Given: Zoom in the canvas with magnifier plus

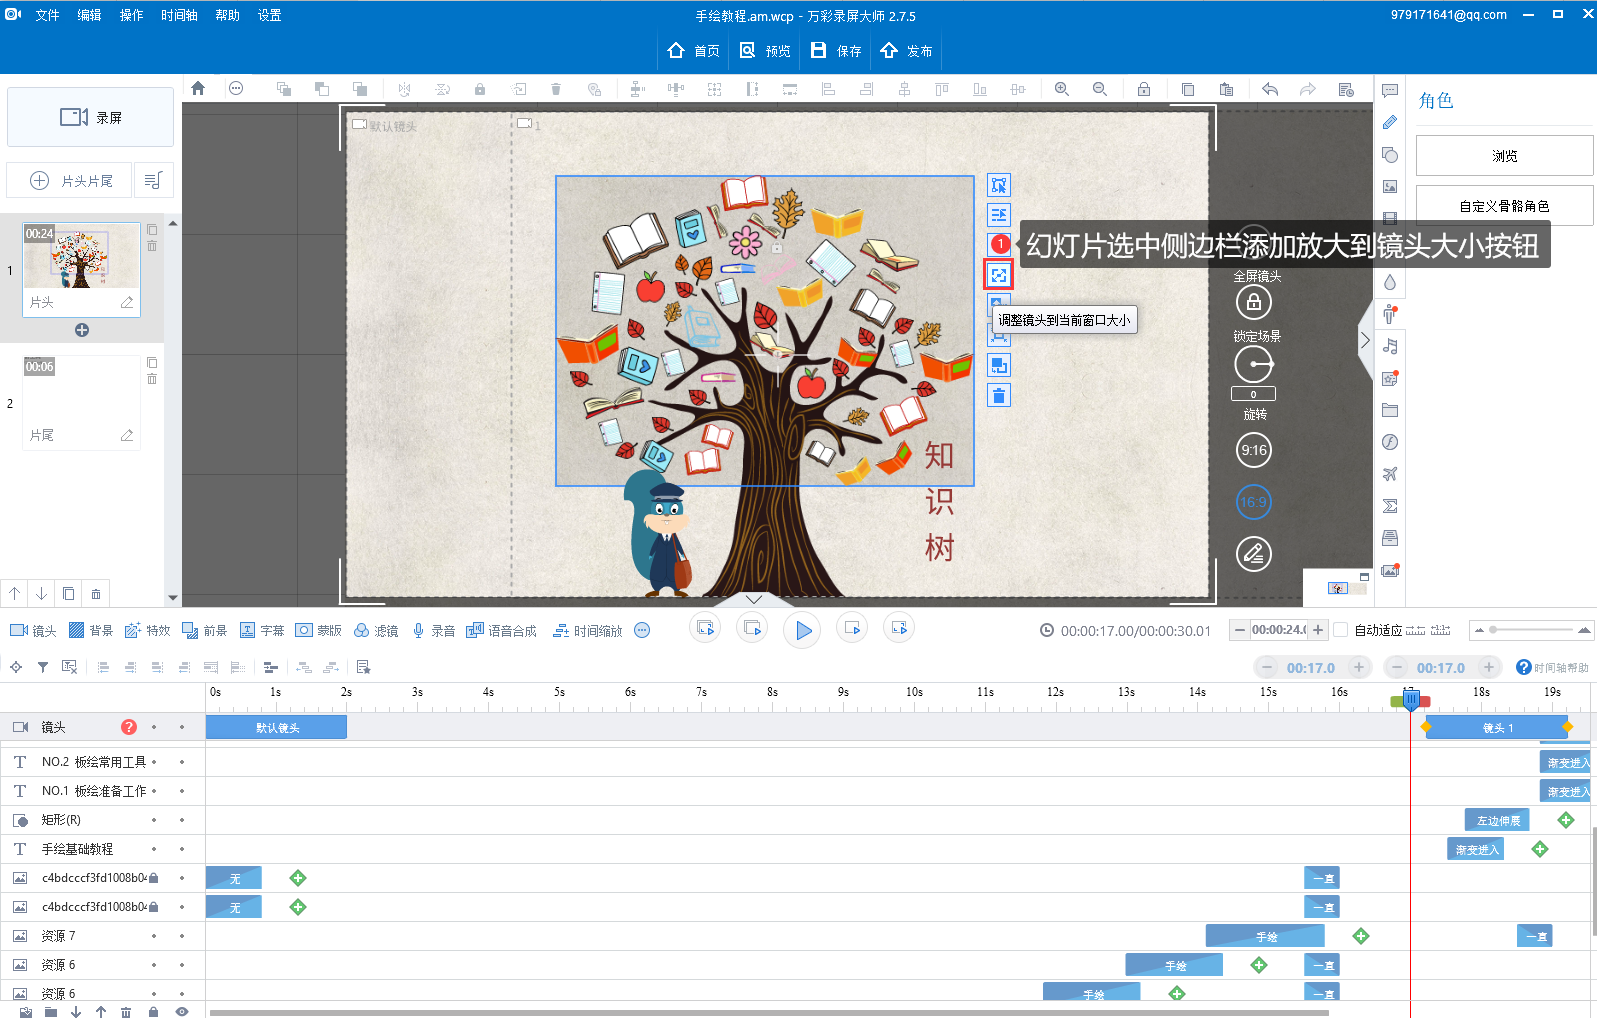Looking at the screenshot, I should pos(1062,89).
